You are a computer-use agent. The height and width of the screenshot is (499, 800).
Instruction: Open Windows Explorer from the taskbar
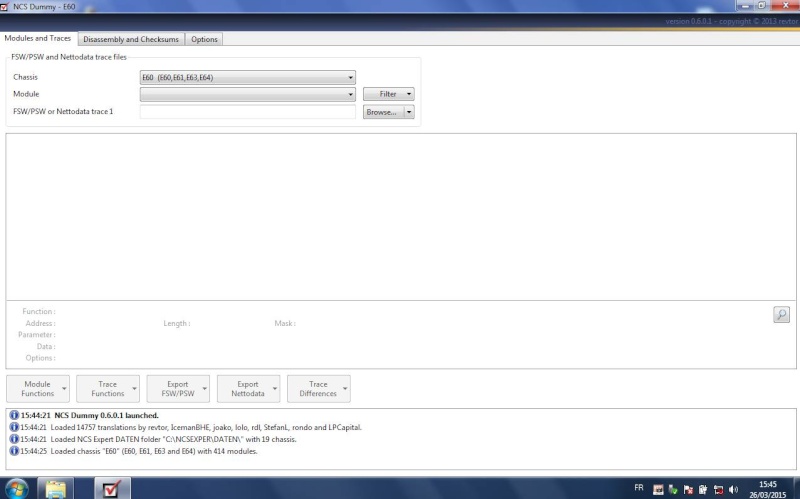pyautogui.click(x=56, y=489)
